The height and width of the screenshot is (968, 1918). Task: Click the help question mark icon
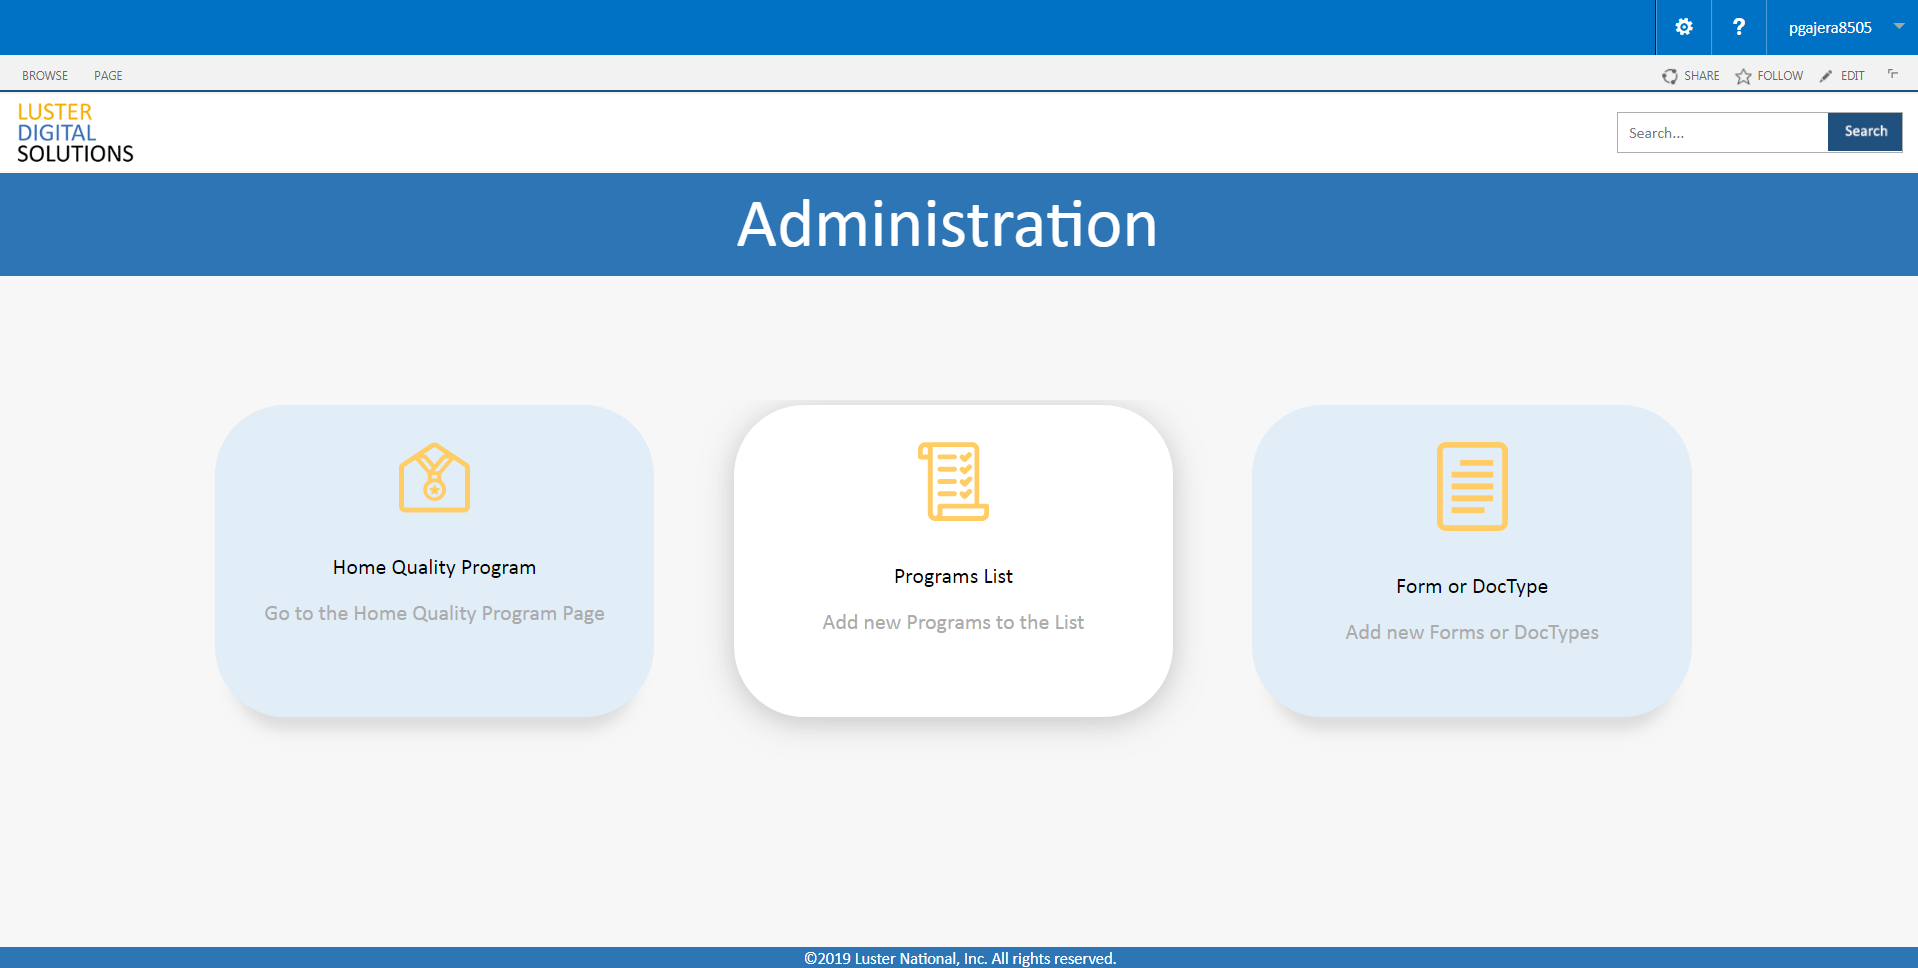1739,27
